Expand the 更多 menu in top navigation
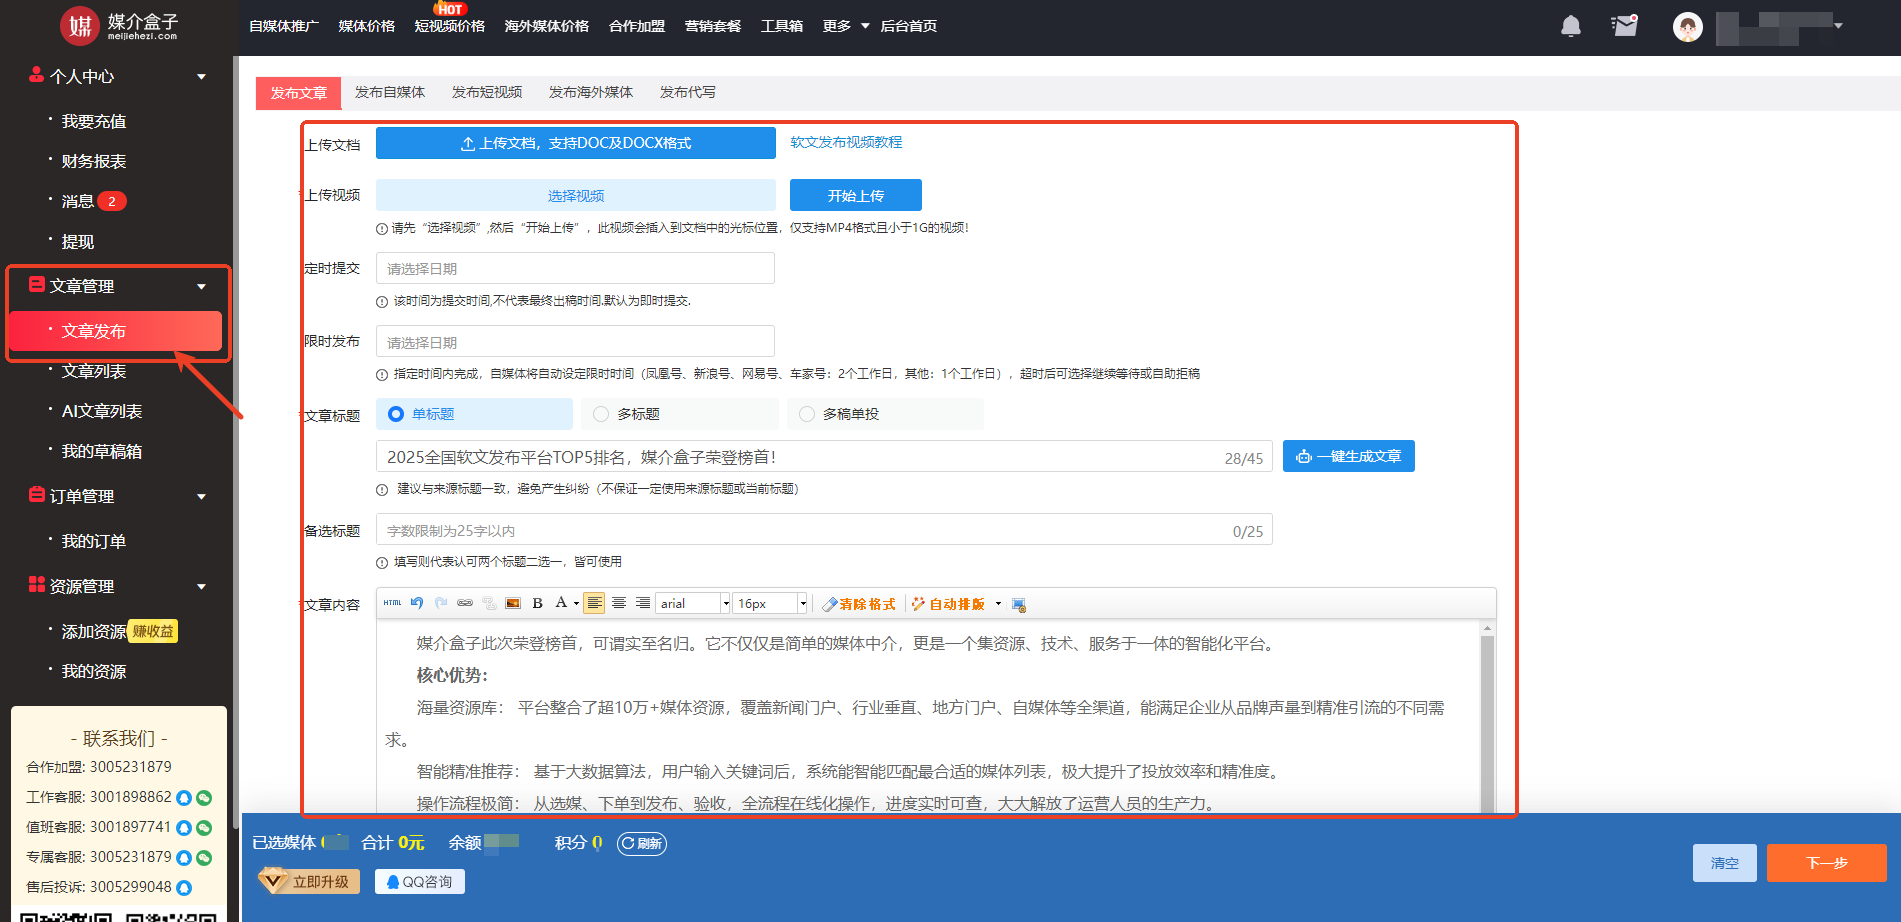 (x=845, y=26)
